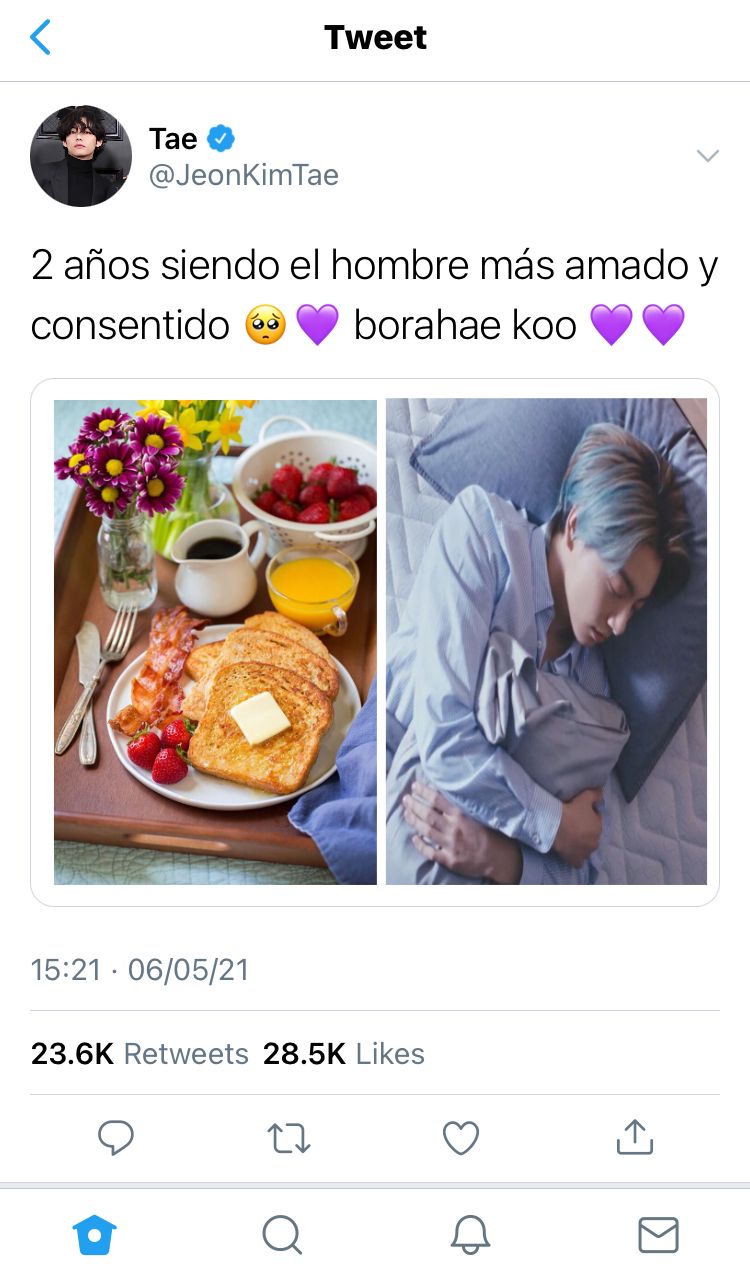Image resolution: width=750 pixels, height=1287 pixels.
Task: View the 28.5K Likes list
Action: 344,1054
